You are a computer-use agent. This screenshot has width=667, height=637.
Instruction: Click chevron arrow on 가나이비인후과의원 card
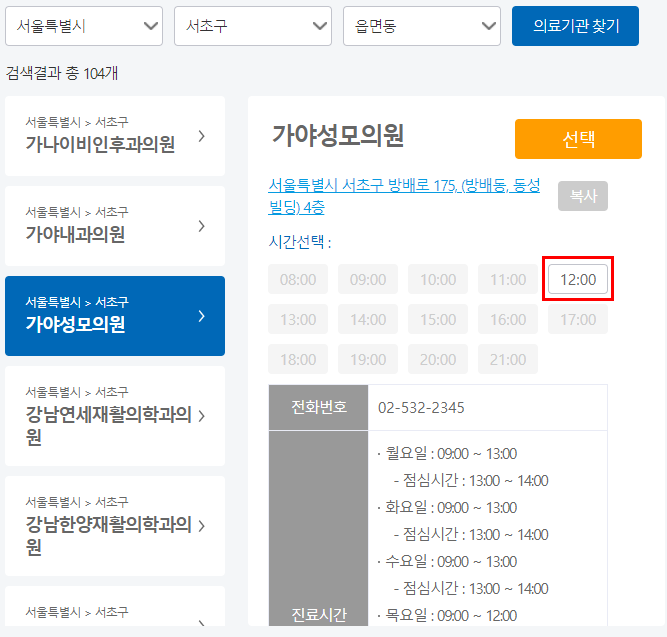pos(202,137)
